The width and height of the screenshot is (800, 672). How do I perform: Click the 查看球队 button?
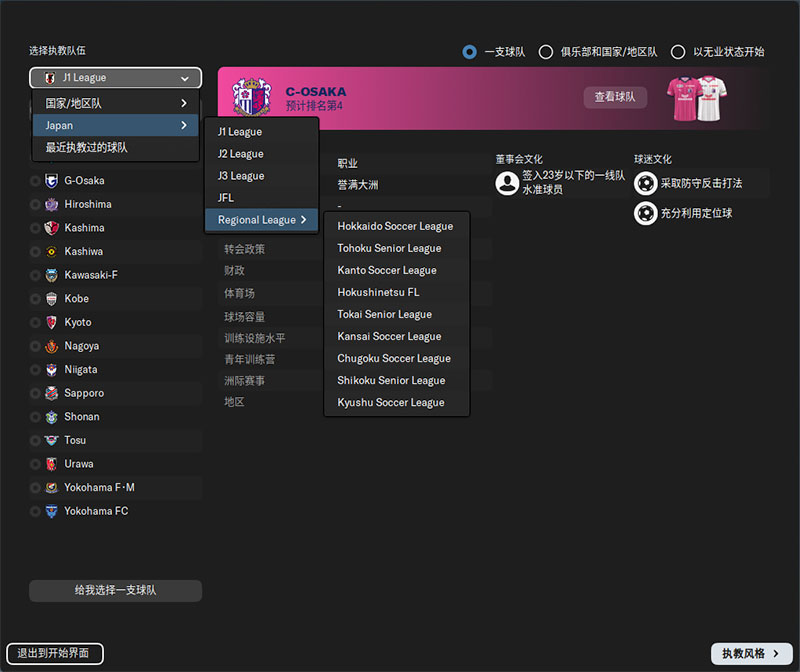point(615,97)
